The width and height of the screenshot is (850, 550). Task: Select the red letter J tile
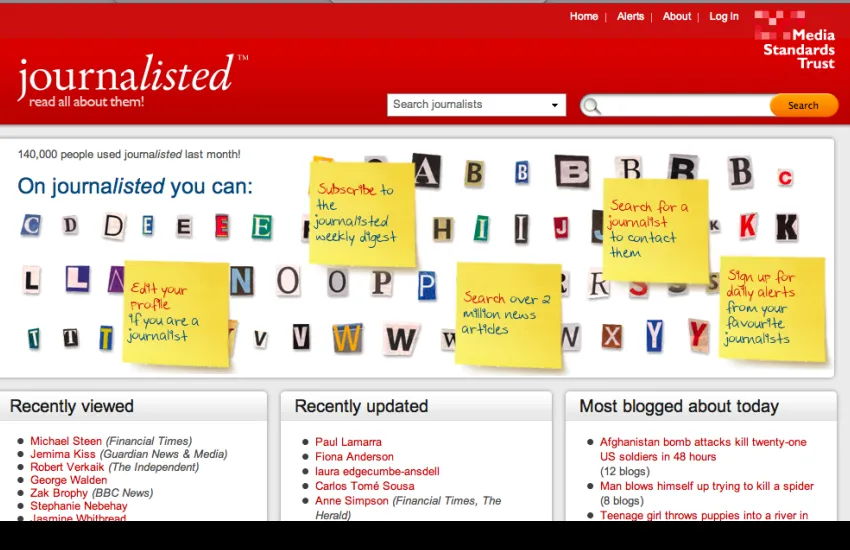pos(561,228)
